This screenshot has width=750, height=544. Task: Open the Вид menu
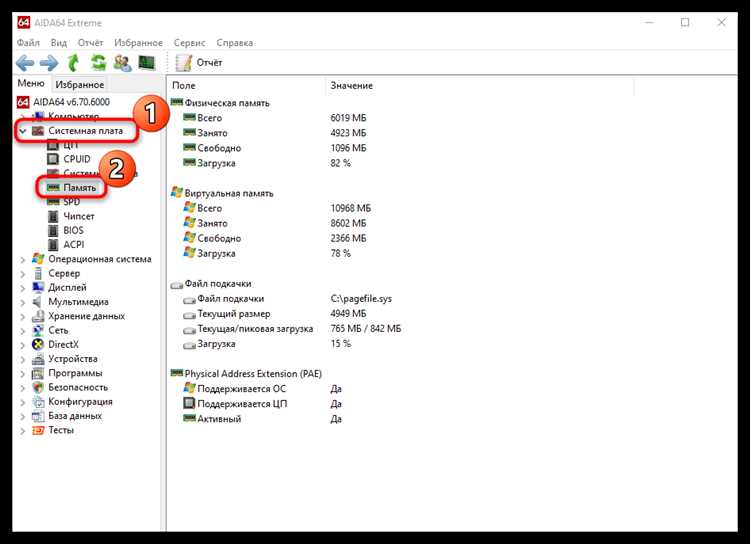[x=59, y=43]
